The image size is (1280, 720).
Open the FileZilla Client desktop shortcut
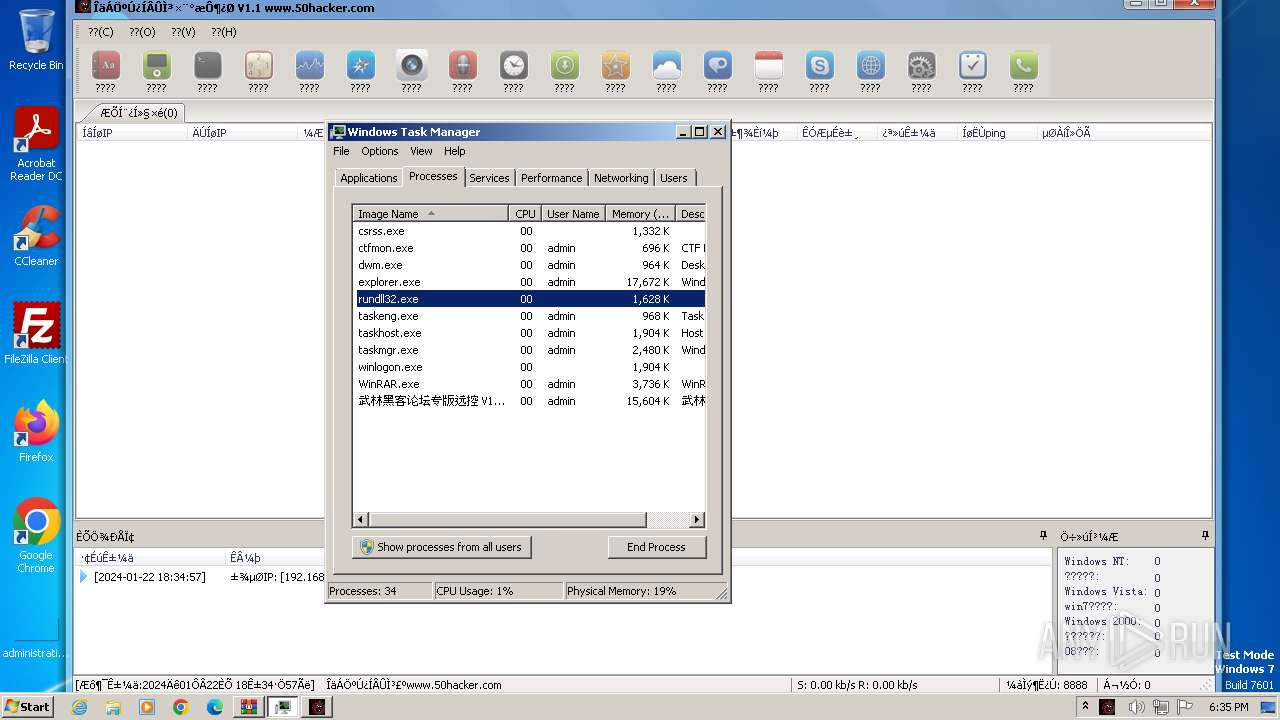pos(36,334)
